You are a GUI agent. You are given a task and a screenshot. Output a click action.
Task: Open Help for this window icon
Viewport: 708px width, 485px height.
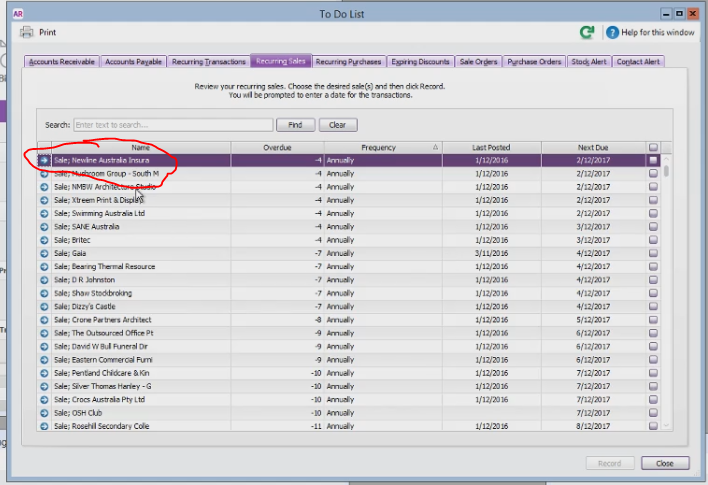click(x=612, y=33)
